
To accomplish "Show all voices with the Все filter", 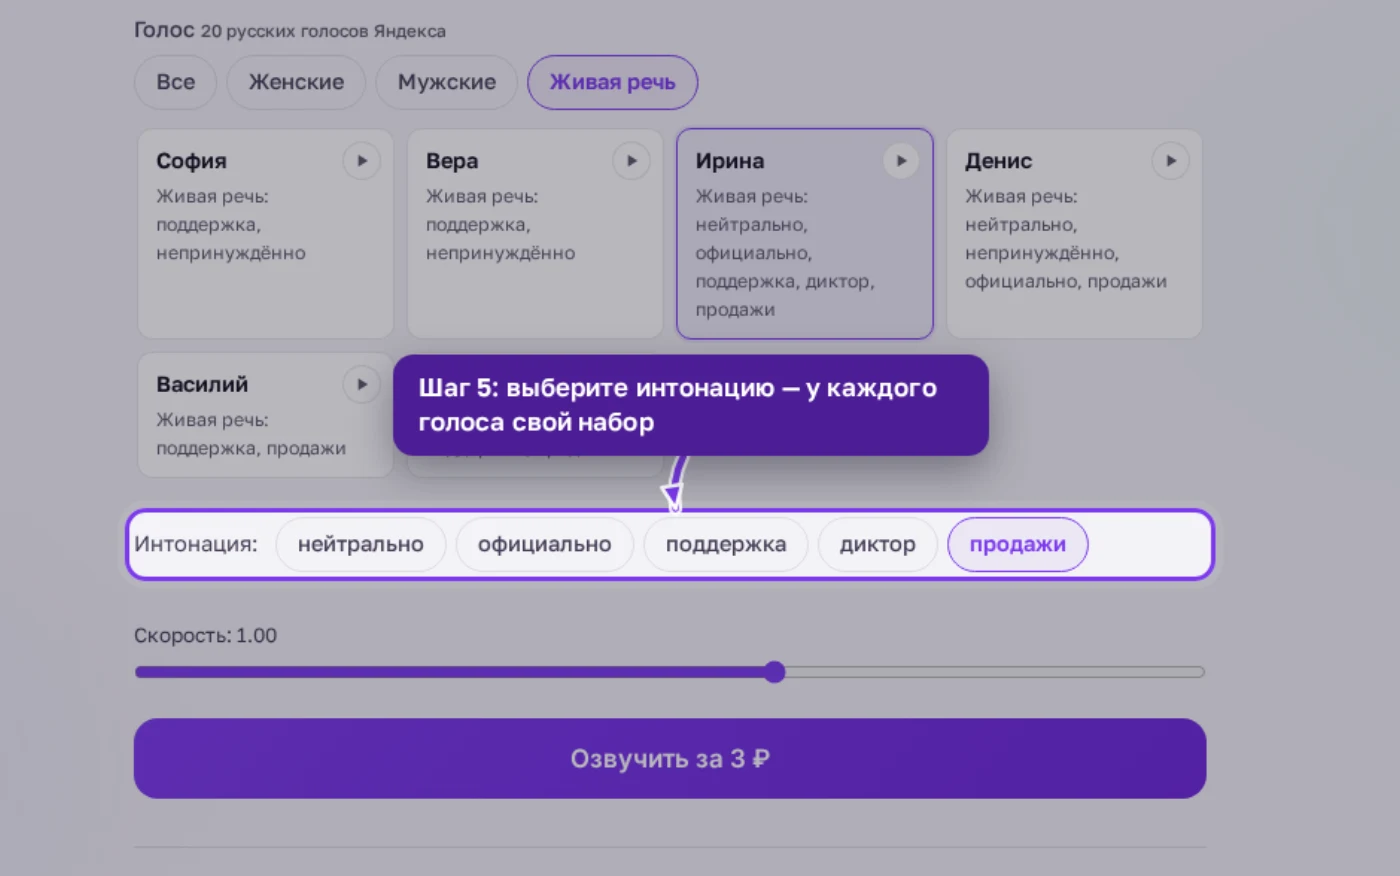I will [176, 82].
